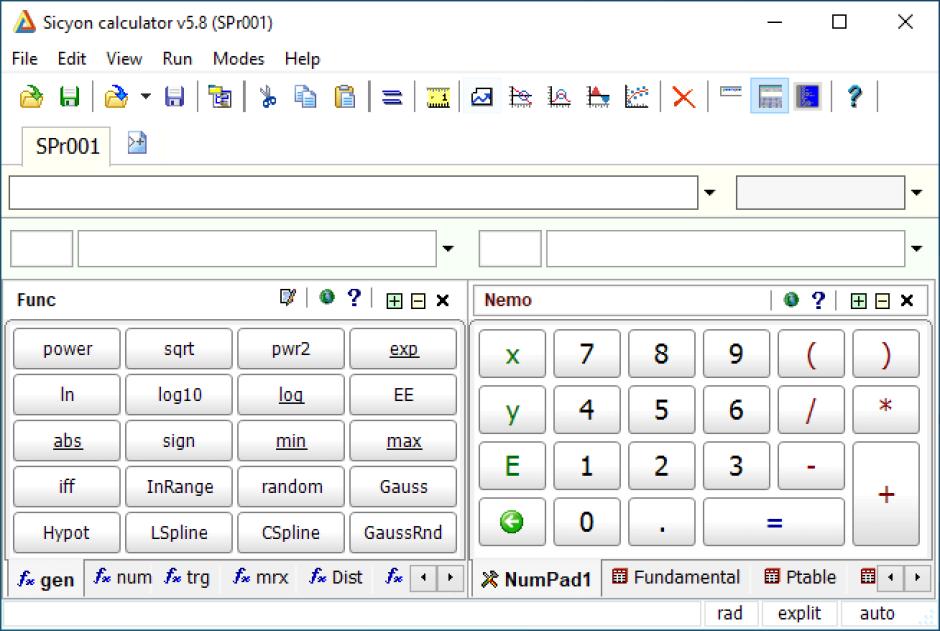Open the top-right result field dropdown
Viewport: 940px width, 631px height.
917,192
